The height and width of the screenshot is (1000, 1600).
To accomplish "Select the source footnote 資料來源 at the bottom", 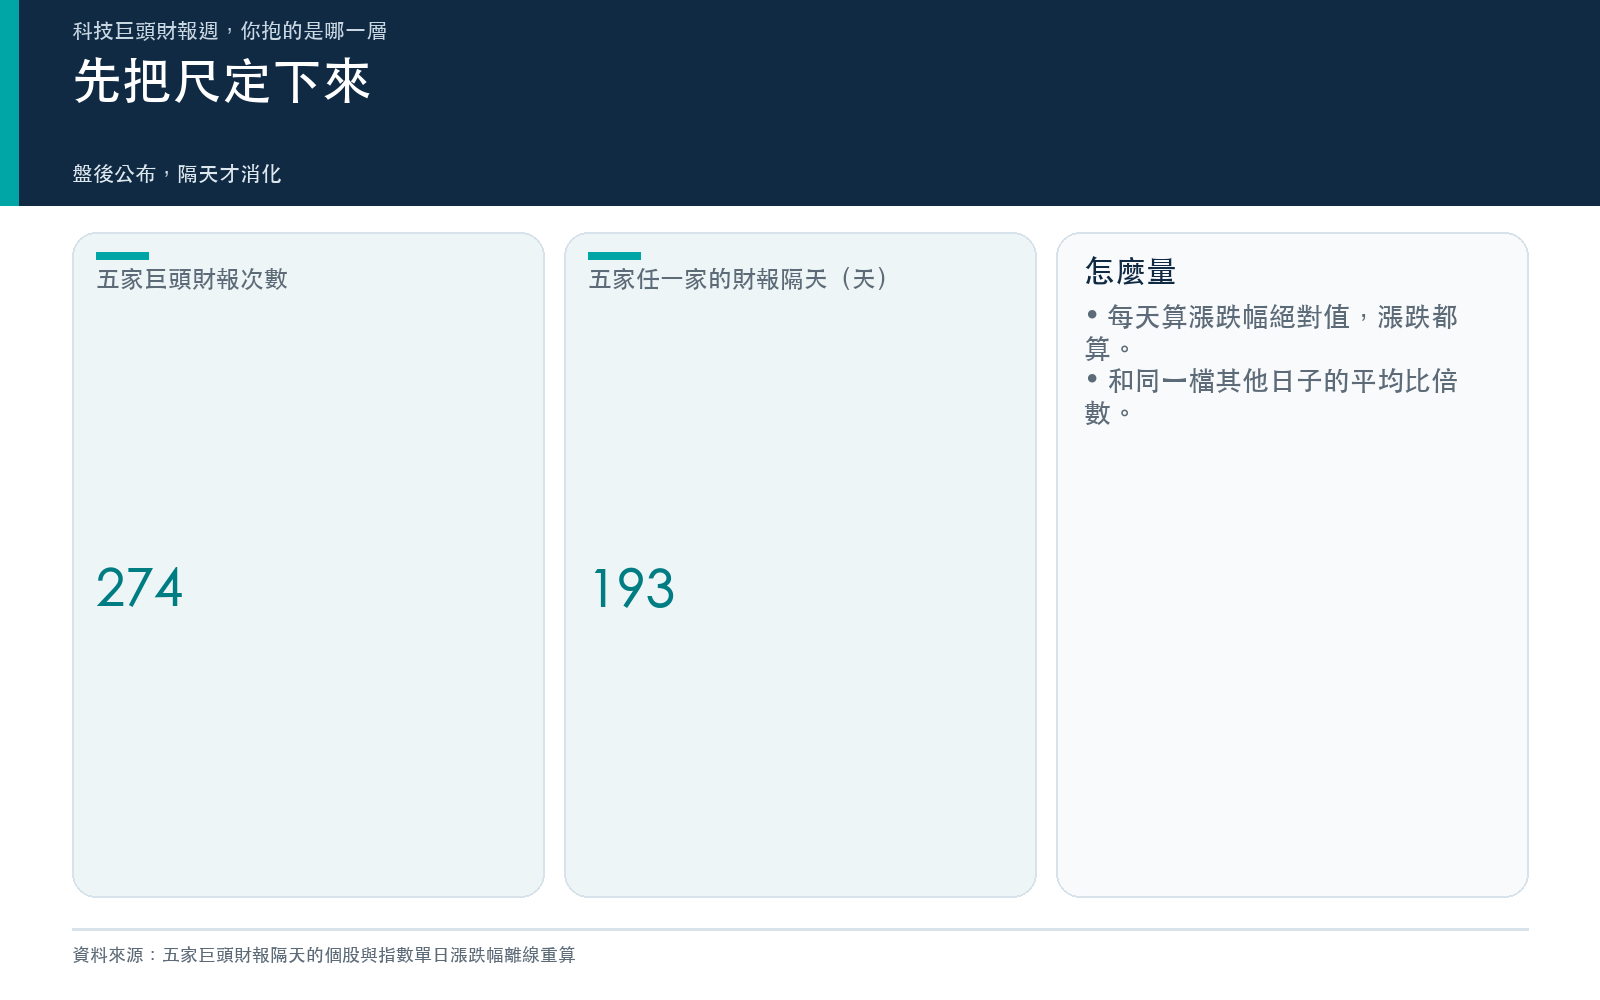I will [324, 955].
